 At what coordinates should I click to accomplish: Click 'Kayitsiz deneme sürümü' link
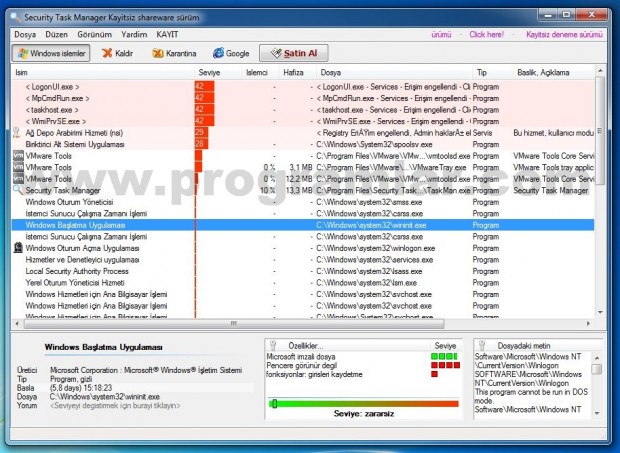click(x=564, y=34)
